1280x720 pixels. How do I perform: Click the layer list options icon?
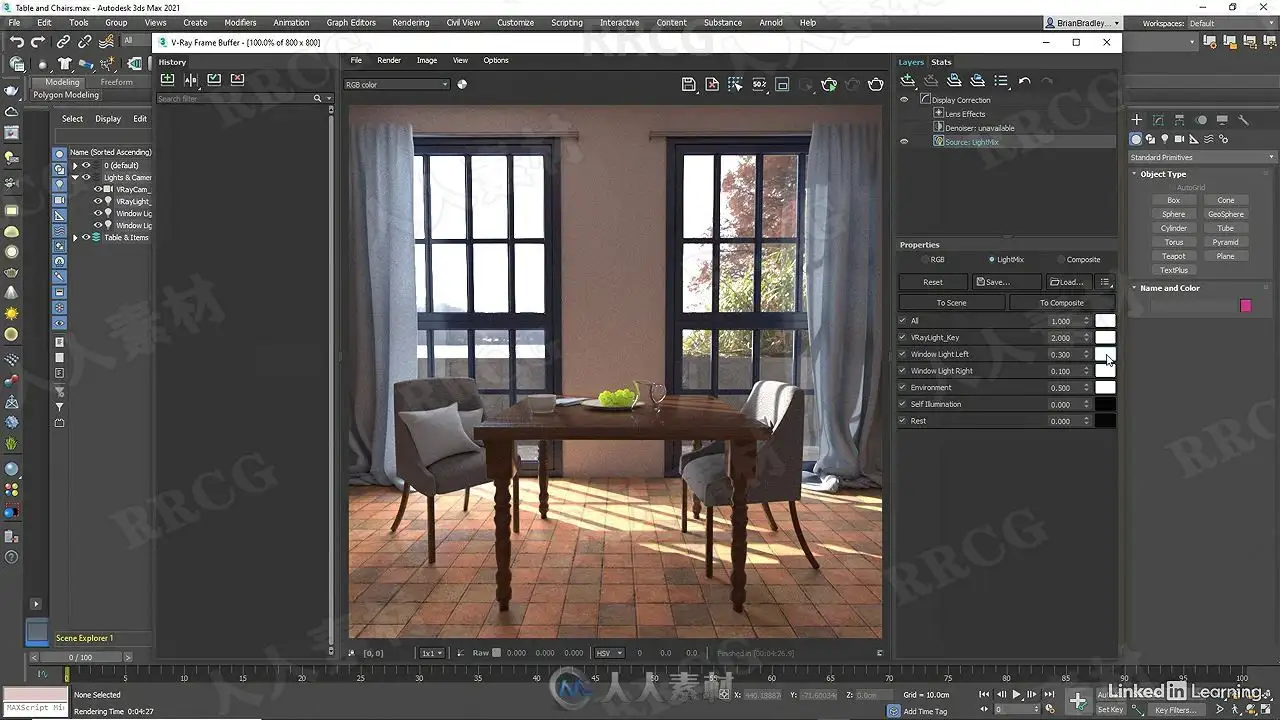pos(1001,81)
